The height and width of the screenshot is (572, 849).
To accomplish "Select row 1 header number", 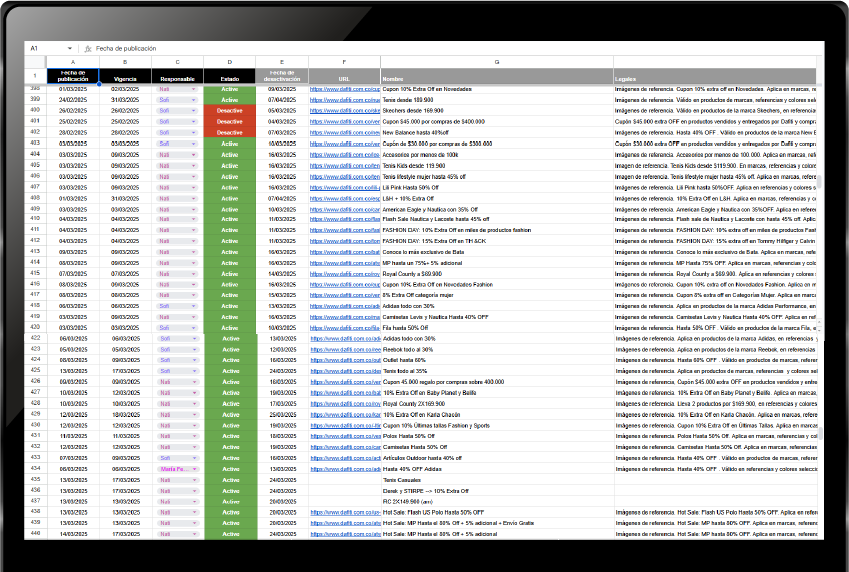I will coord(35,76).
